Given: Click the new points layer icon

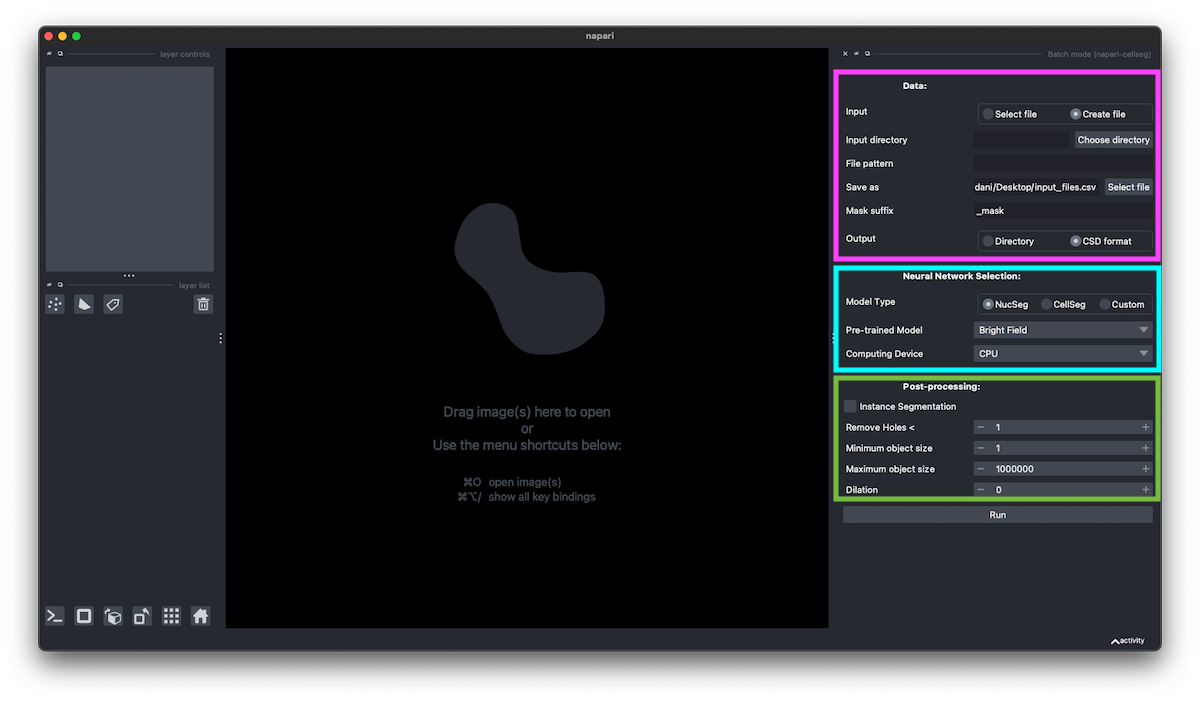Looking at the screenshot, I should (x=55, y=304).
